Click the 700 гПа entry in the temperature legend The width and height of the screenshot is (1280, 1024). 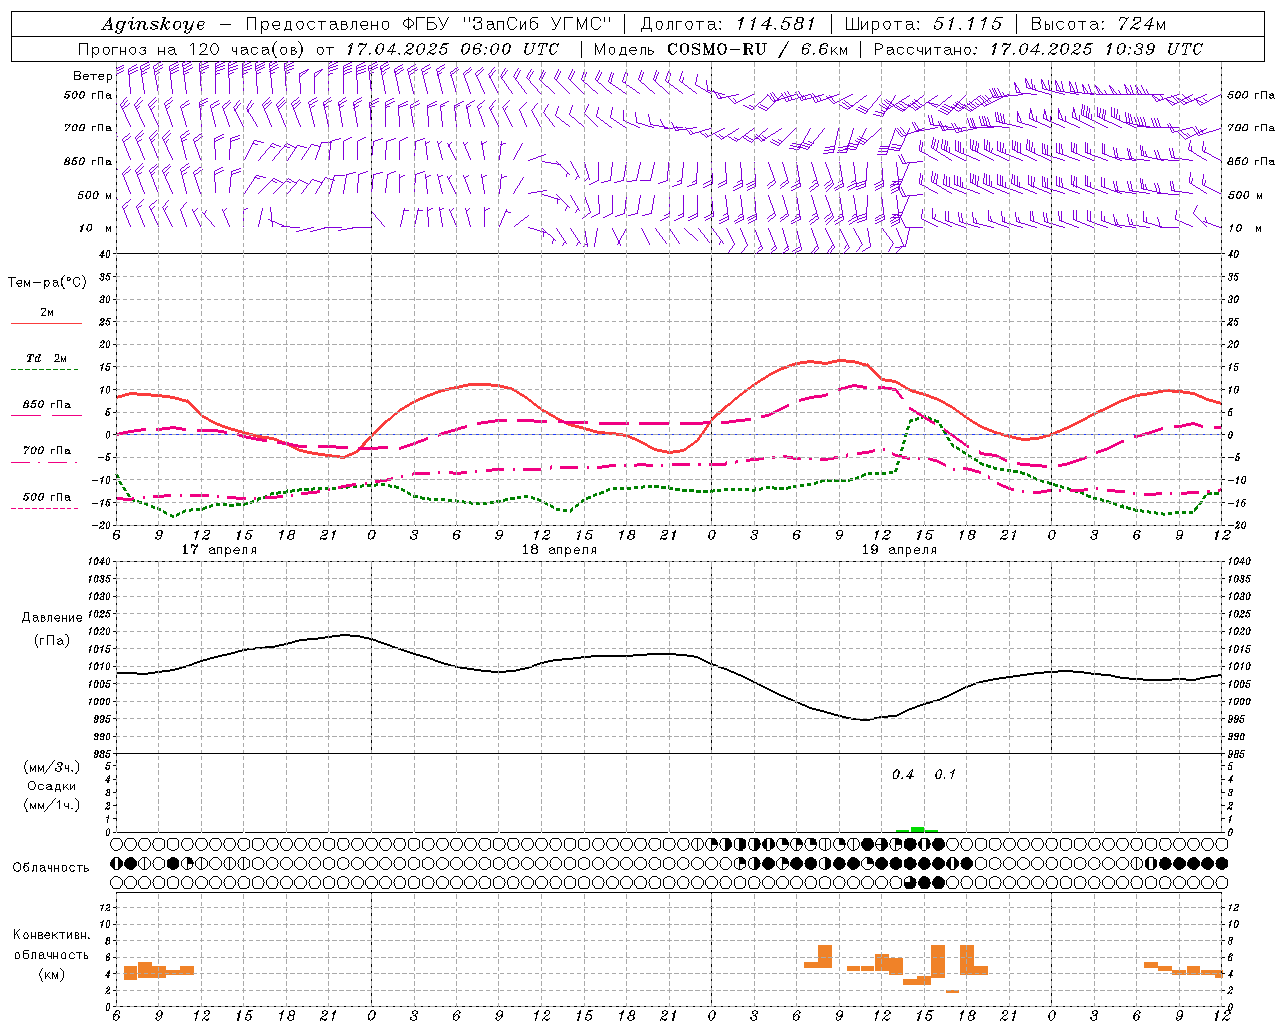47,451
